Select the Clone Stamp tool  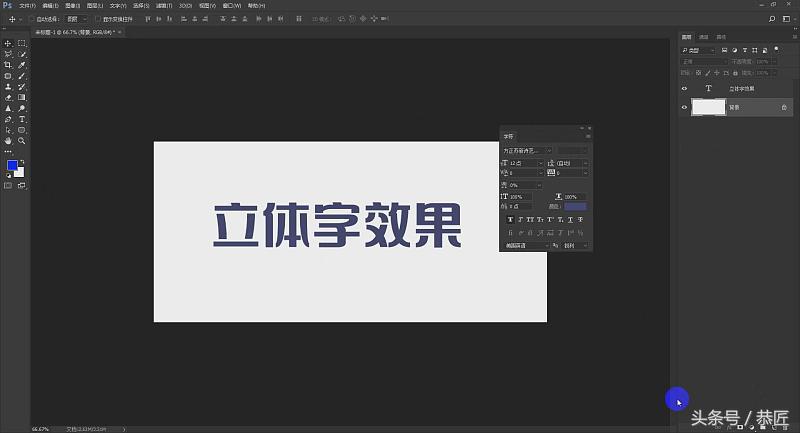[8, 87]
